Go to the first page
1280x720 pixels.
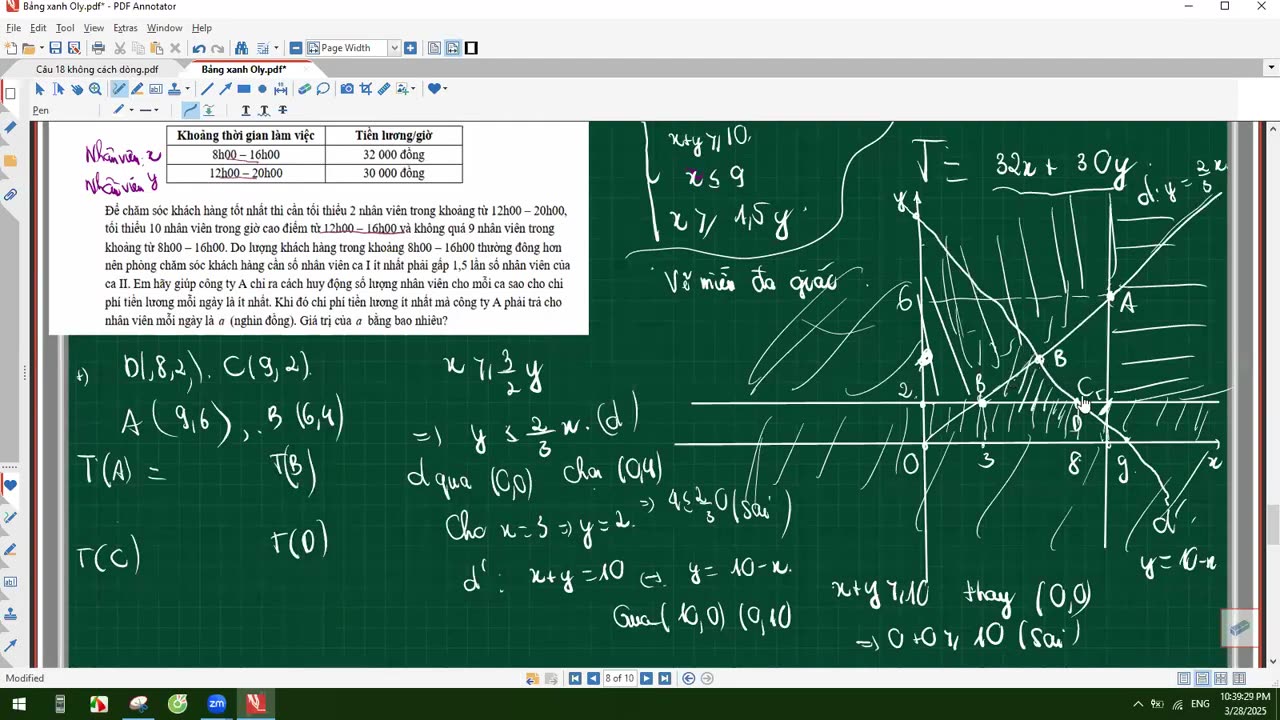click(575, 678)
